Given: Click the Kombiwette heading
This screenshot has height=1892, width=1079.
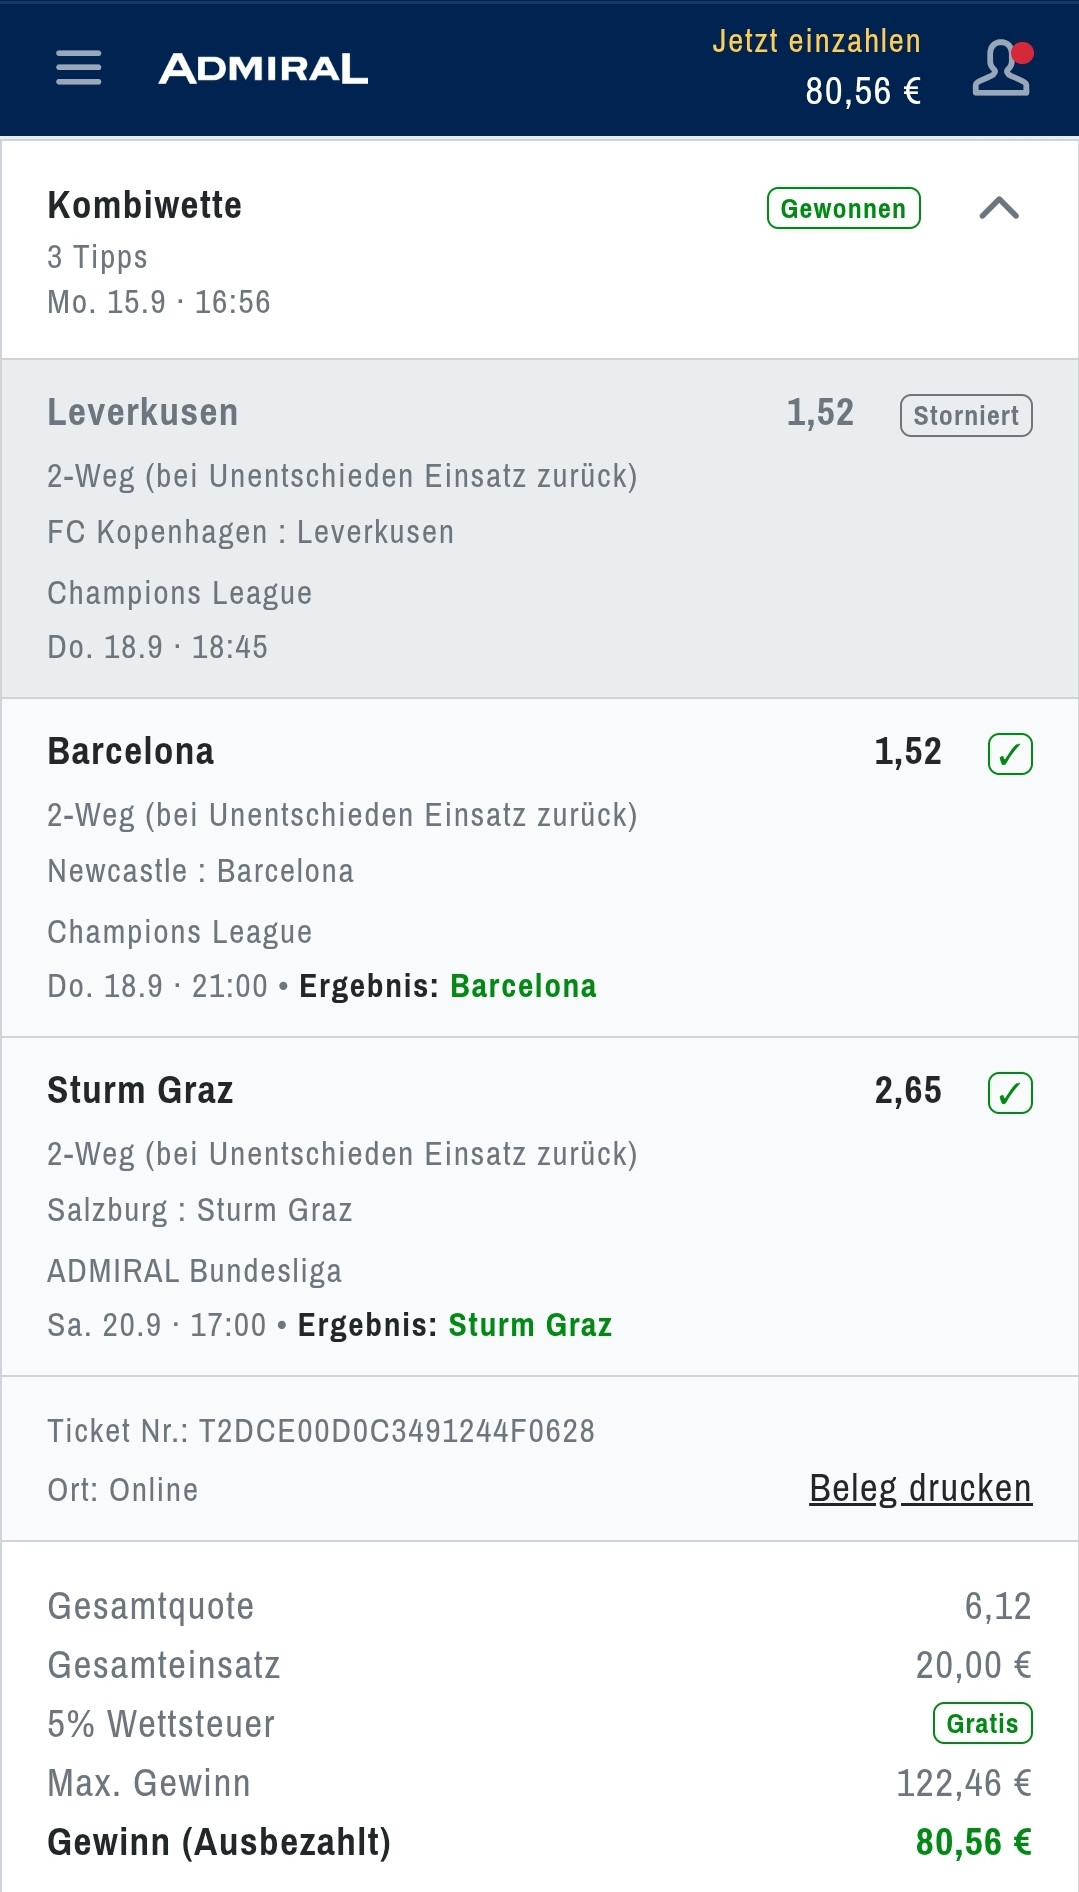Looking at the screenshot, I should 145,206.
